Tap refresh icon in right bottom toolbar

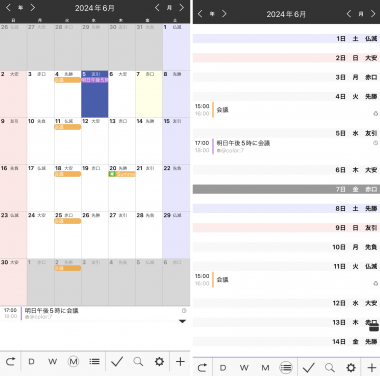[202, 368]
